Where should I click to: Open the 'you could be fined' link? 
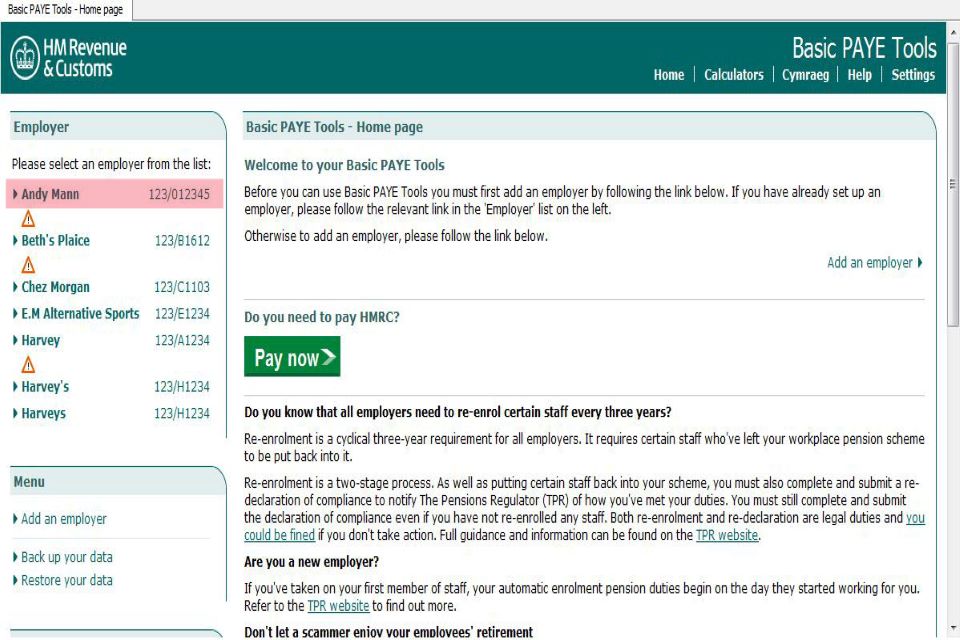(x=280, y=535)
